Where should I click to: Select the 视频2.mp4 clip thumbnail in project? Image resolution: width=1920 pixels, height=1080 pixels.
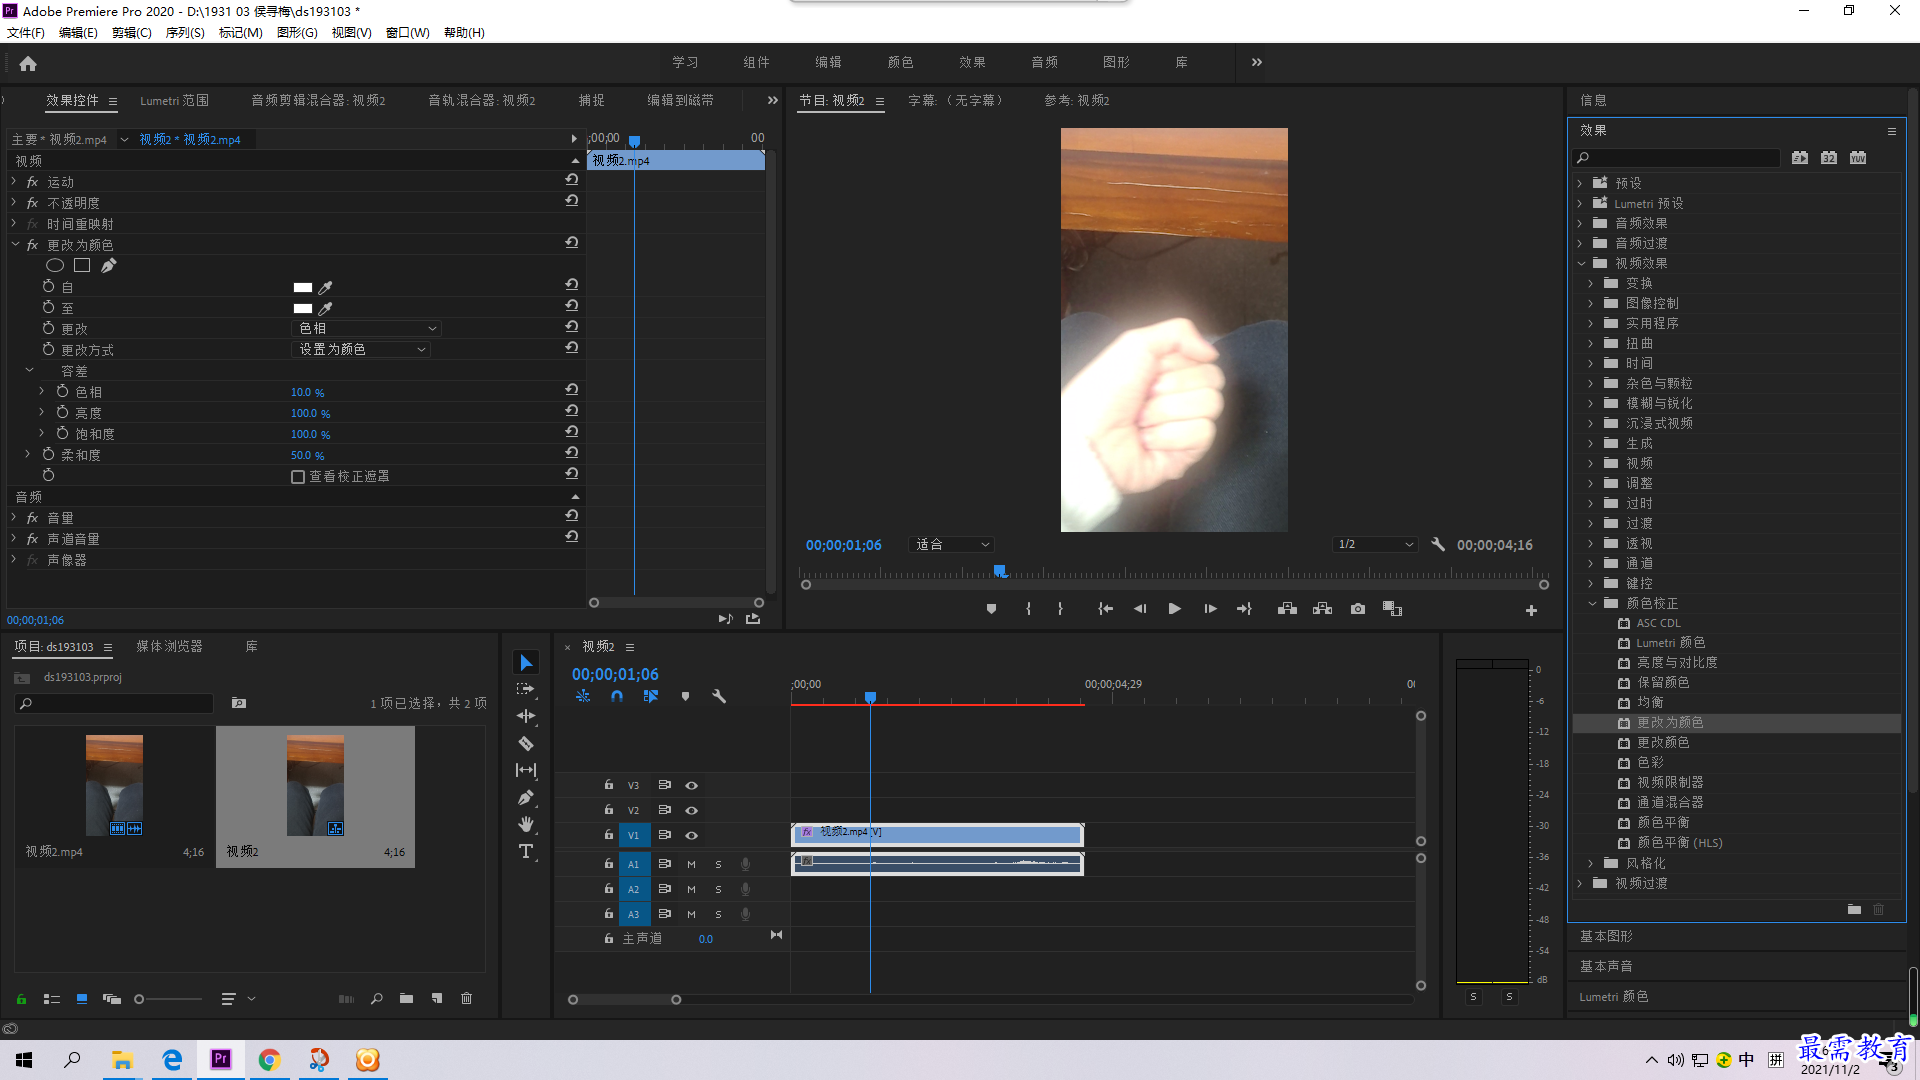point(114,786)
